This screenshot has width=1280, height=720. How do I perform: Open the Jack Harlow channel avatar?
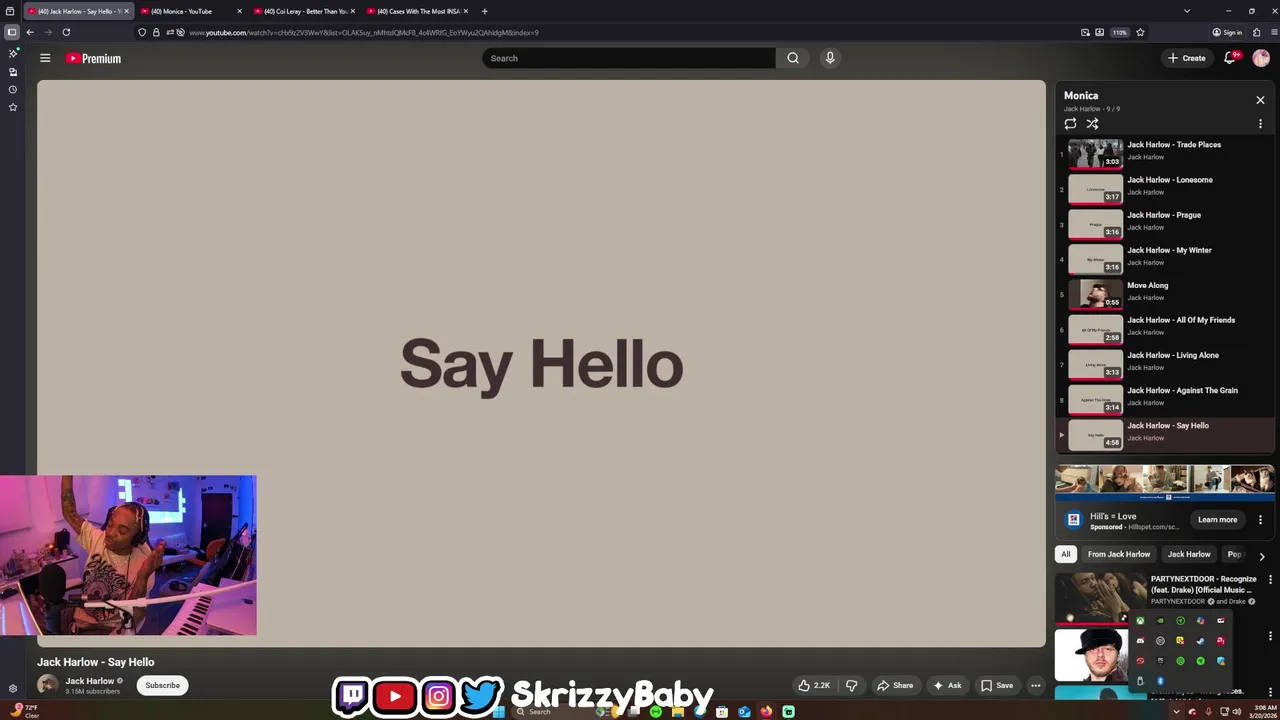[47, 685]
